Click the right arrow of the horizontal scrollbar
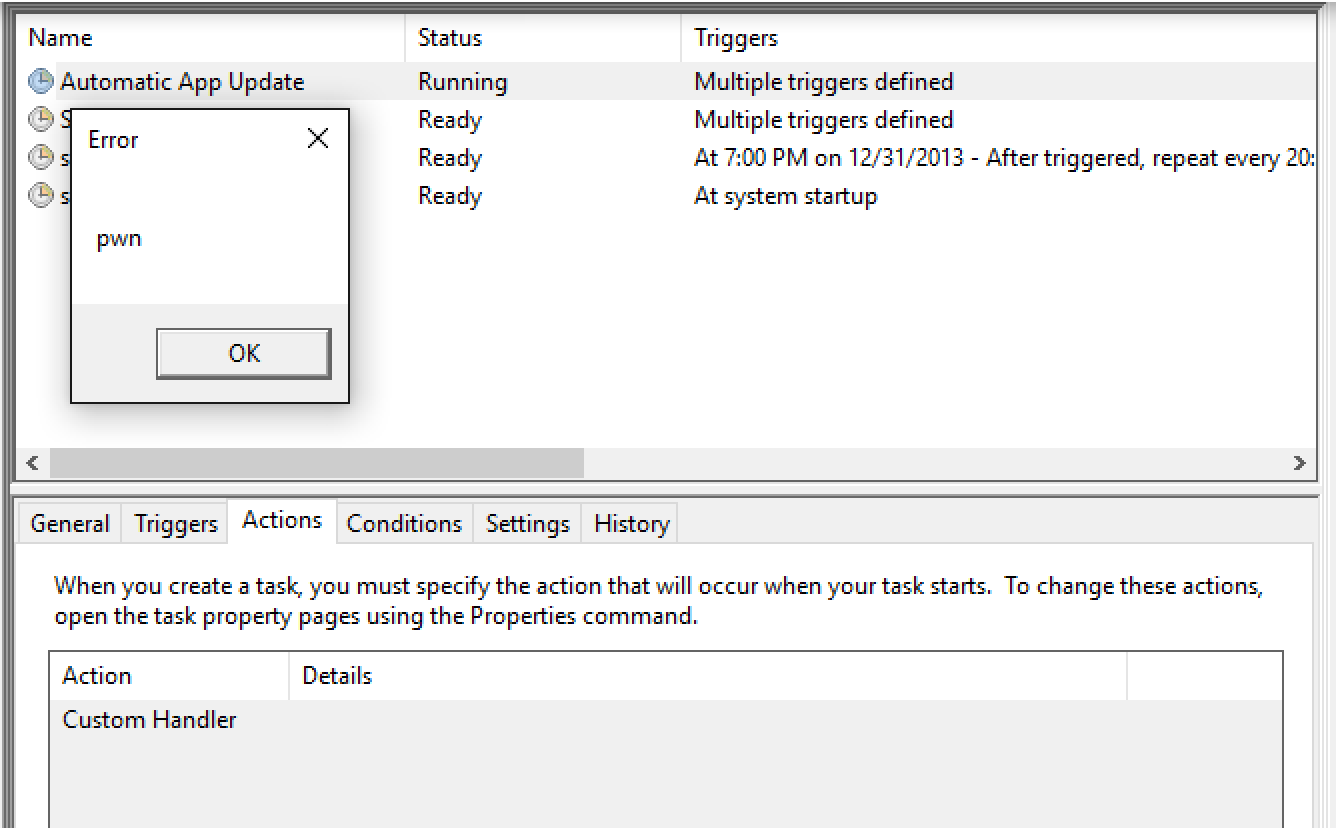 point(1299,463)
